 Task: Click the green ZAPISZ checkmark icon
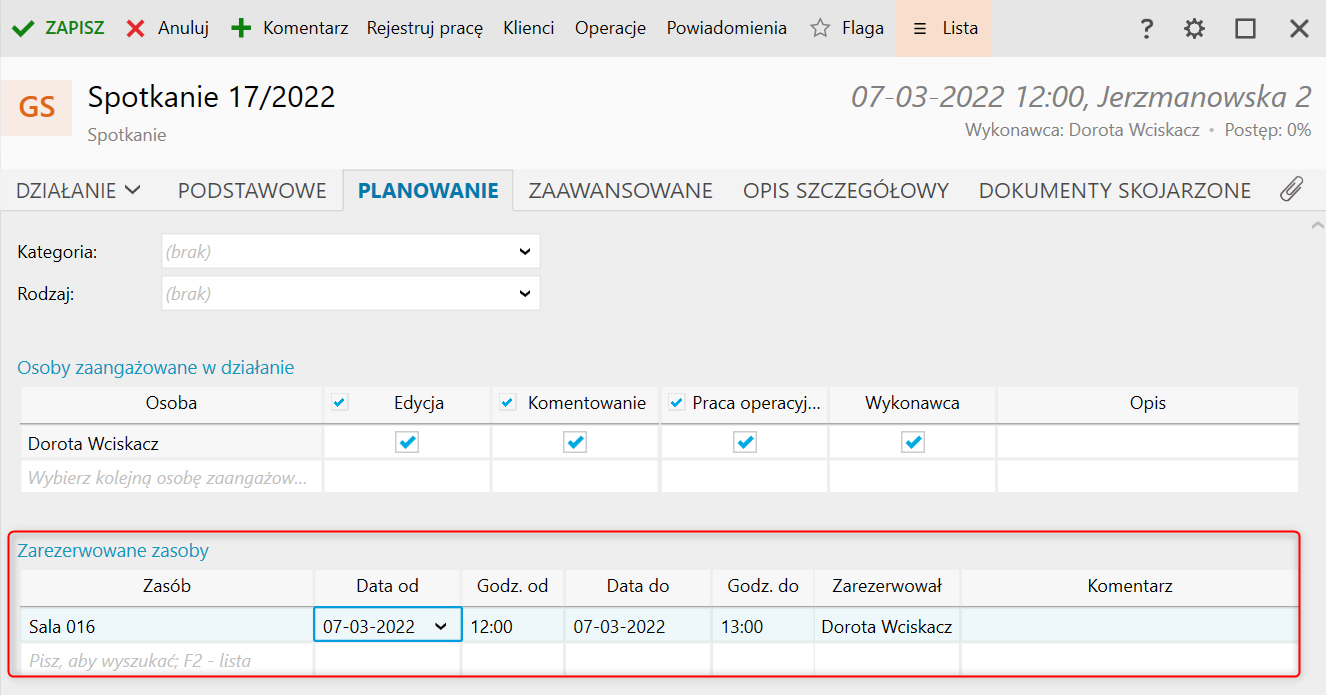click(22, 28)
